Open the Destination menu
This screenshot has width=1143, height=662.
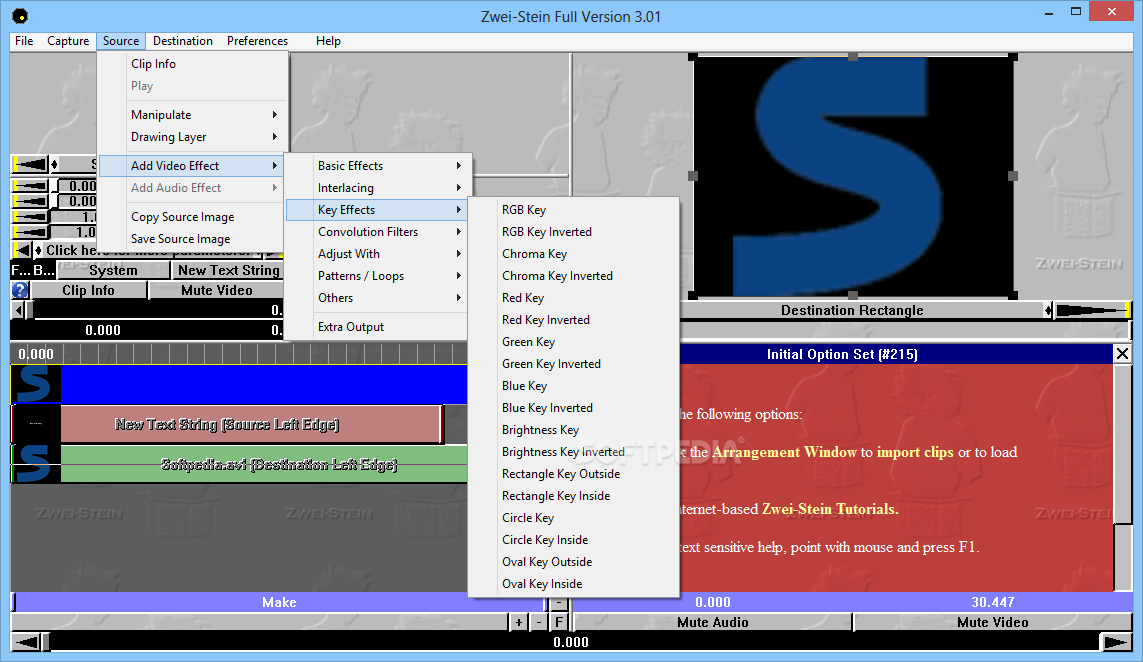(183, 41)
